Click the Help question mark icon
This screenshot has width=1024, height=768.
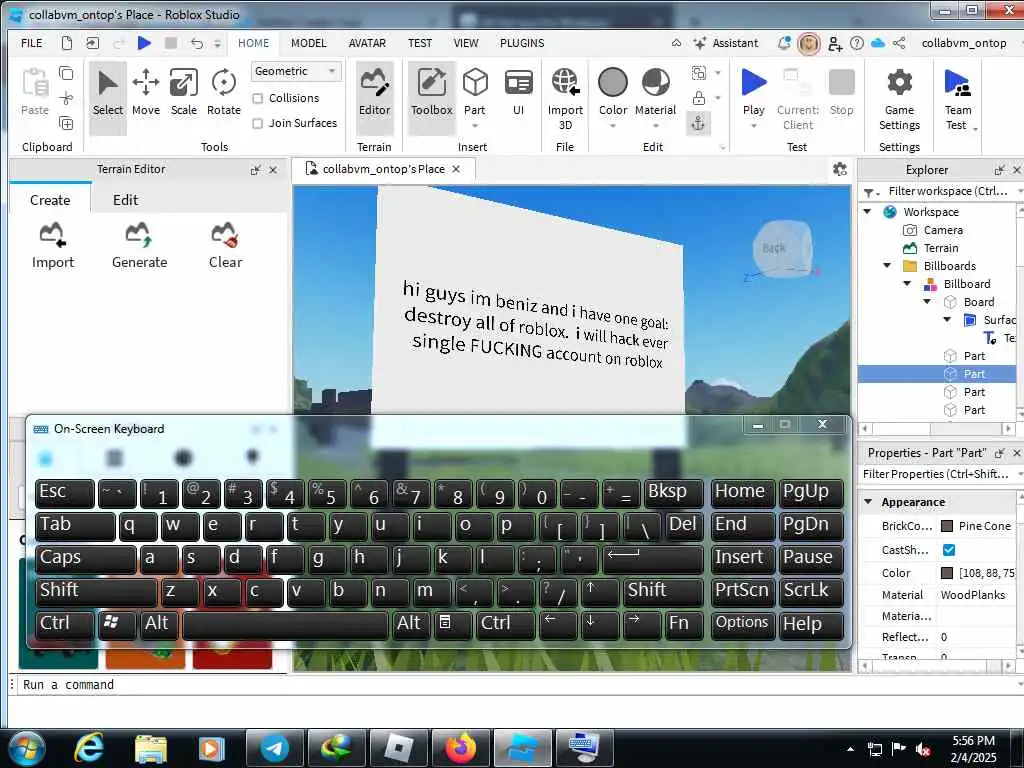click(x=857, y=43)
